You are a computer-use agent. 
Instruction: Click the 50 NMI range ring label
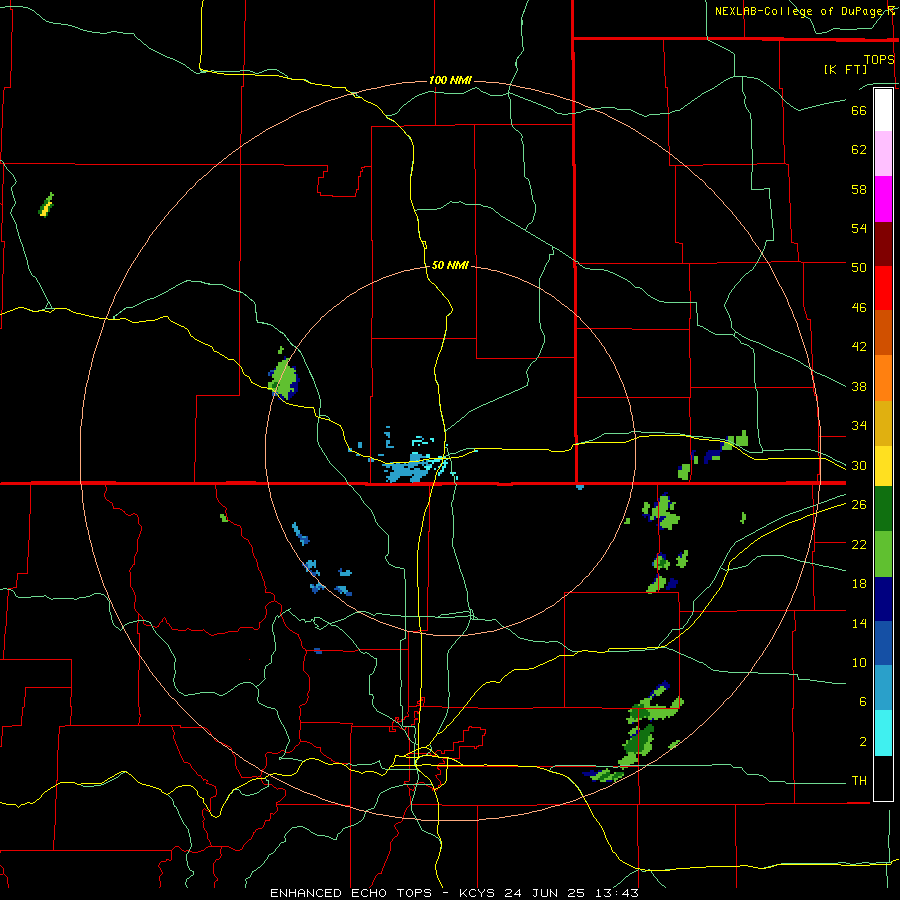[x=450, y=265]
